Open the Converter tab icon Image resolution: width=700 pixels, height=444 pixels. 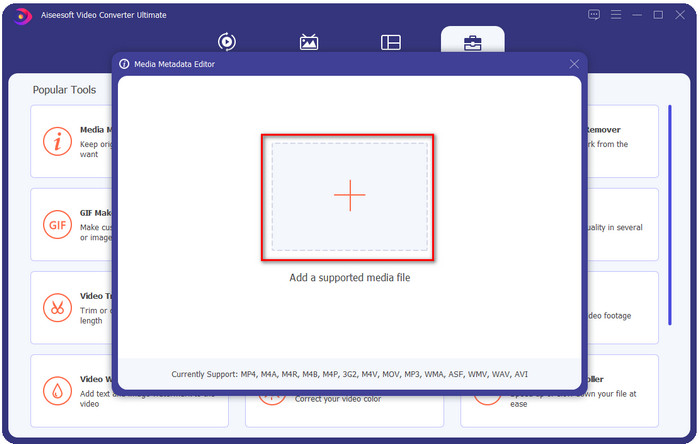click(227, 42)
